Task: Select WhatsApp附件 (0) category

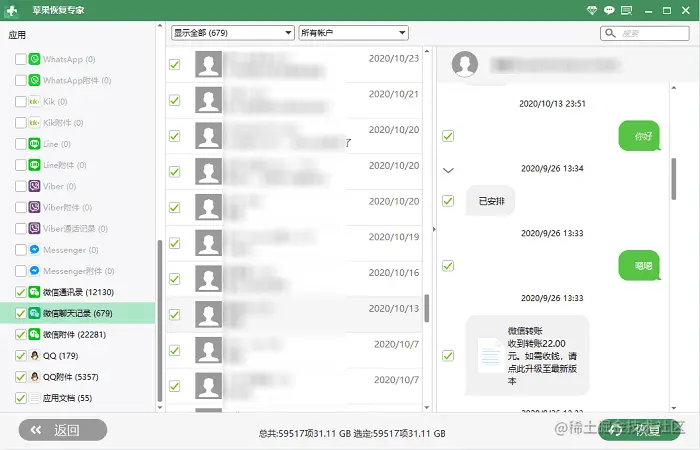Action: pos(78,80)
